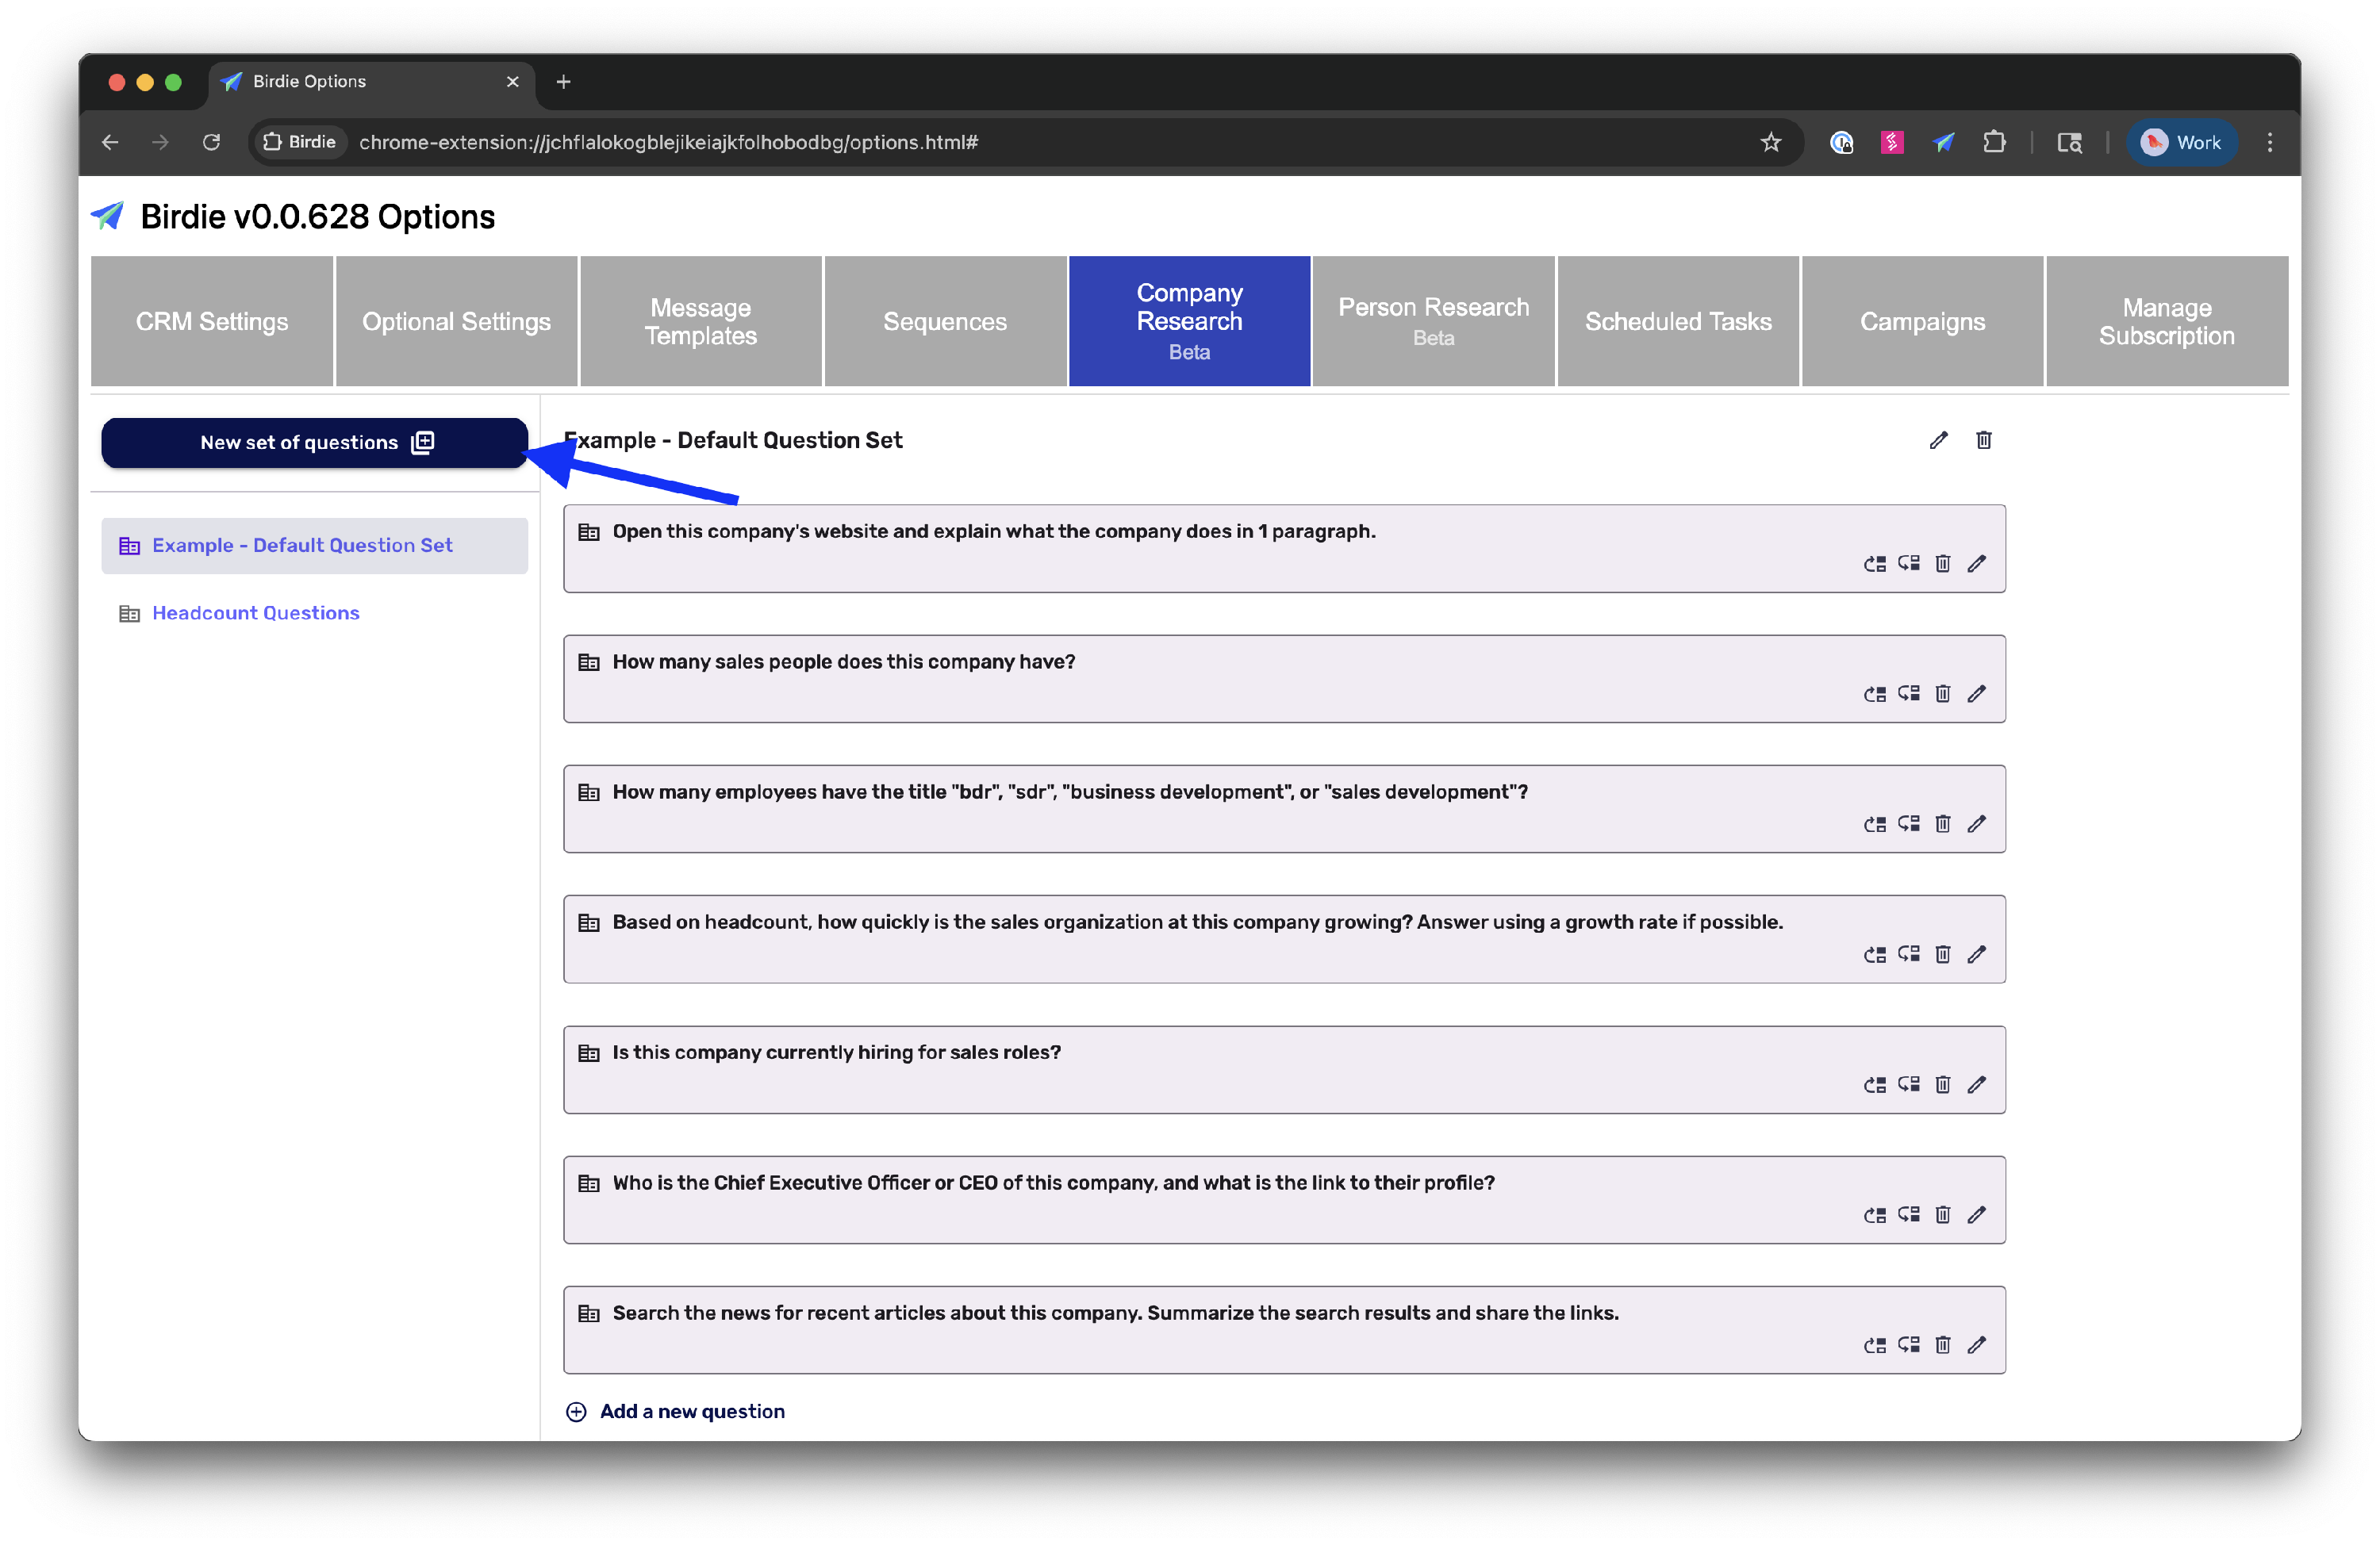The width and height of the screenshot is (2380, 1545).
Task: Switch to Scheduled Tasks tab
Action: click(x=1678, y=321)
